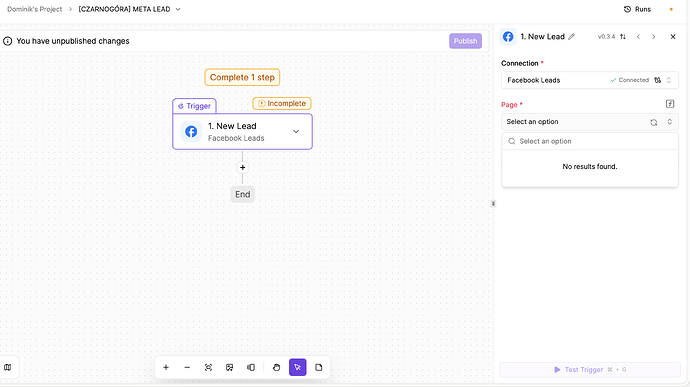Open the Facebook Leads connection dropdown
690x387 pixels.
pos(590,80)
